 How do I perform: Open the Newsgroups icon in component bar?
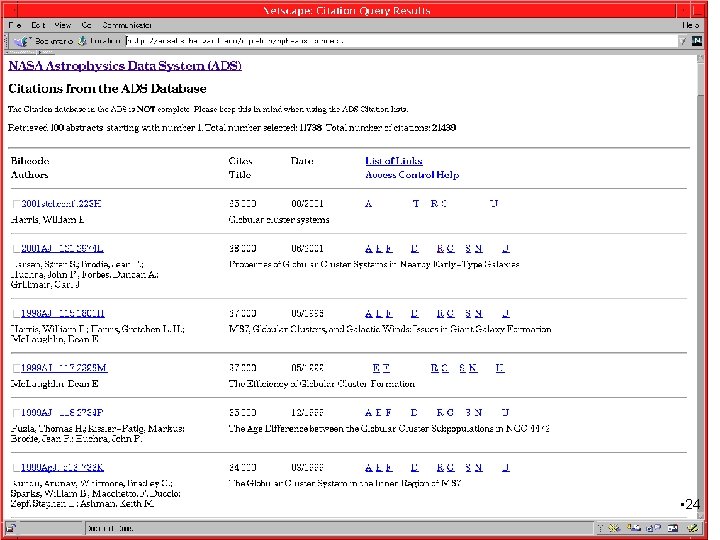(x=654, y=528)
